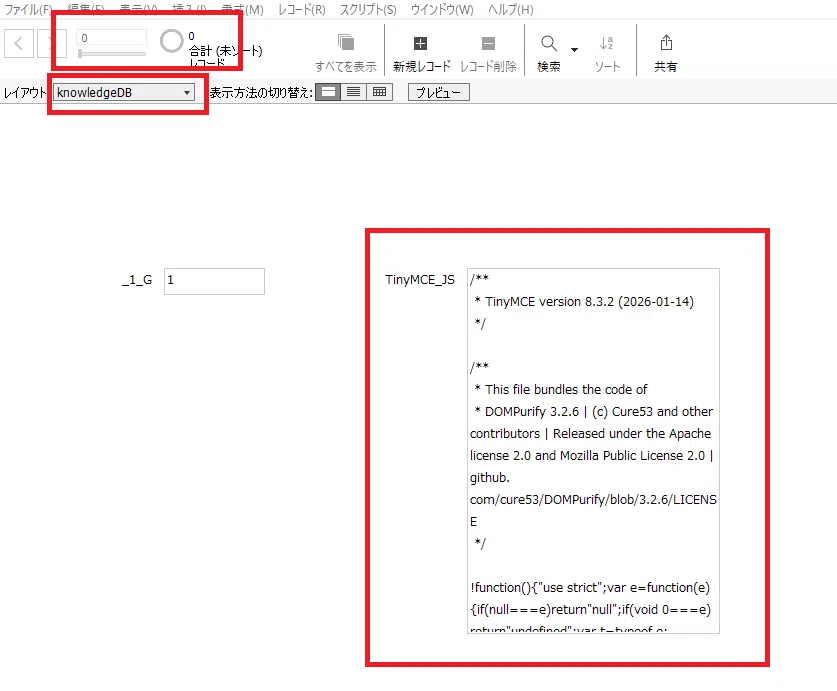Click the _1_G field containing 1
837x691 pixels.
214,281
